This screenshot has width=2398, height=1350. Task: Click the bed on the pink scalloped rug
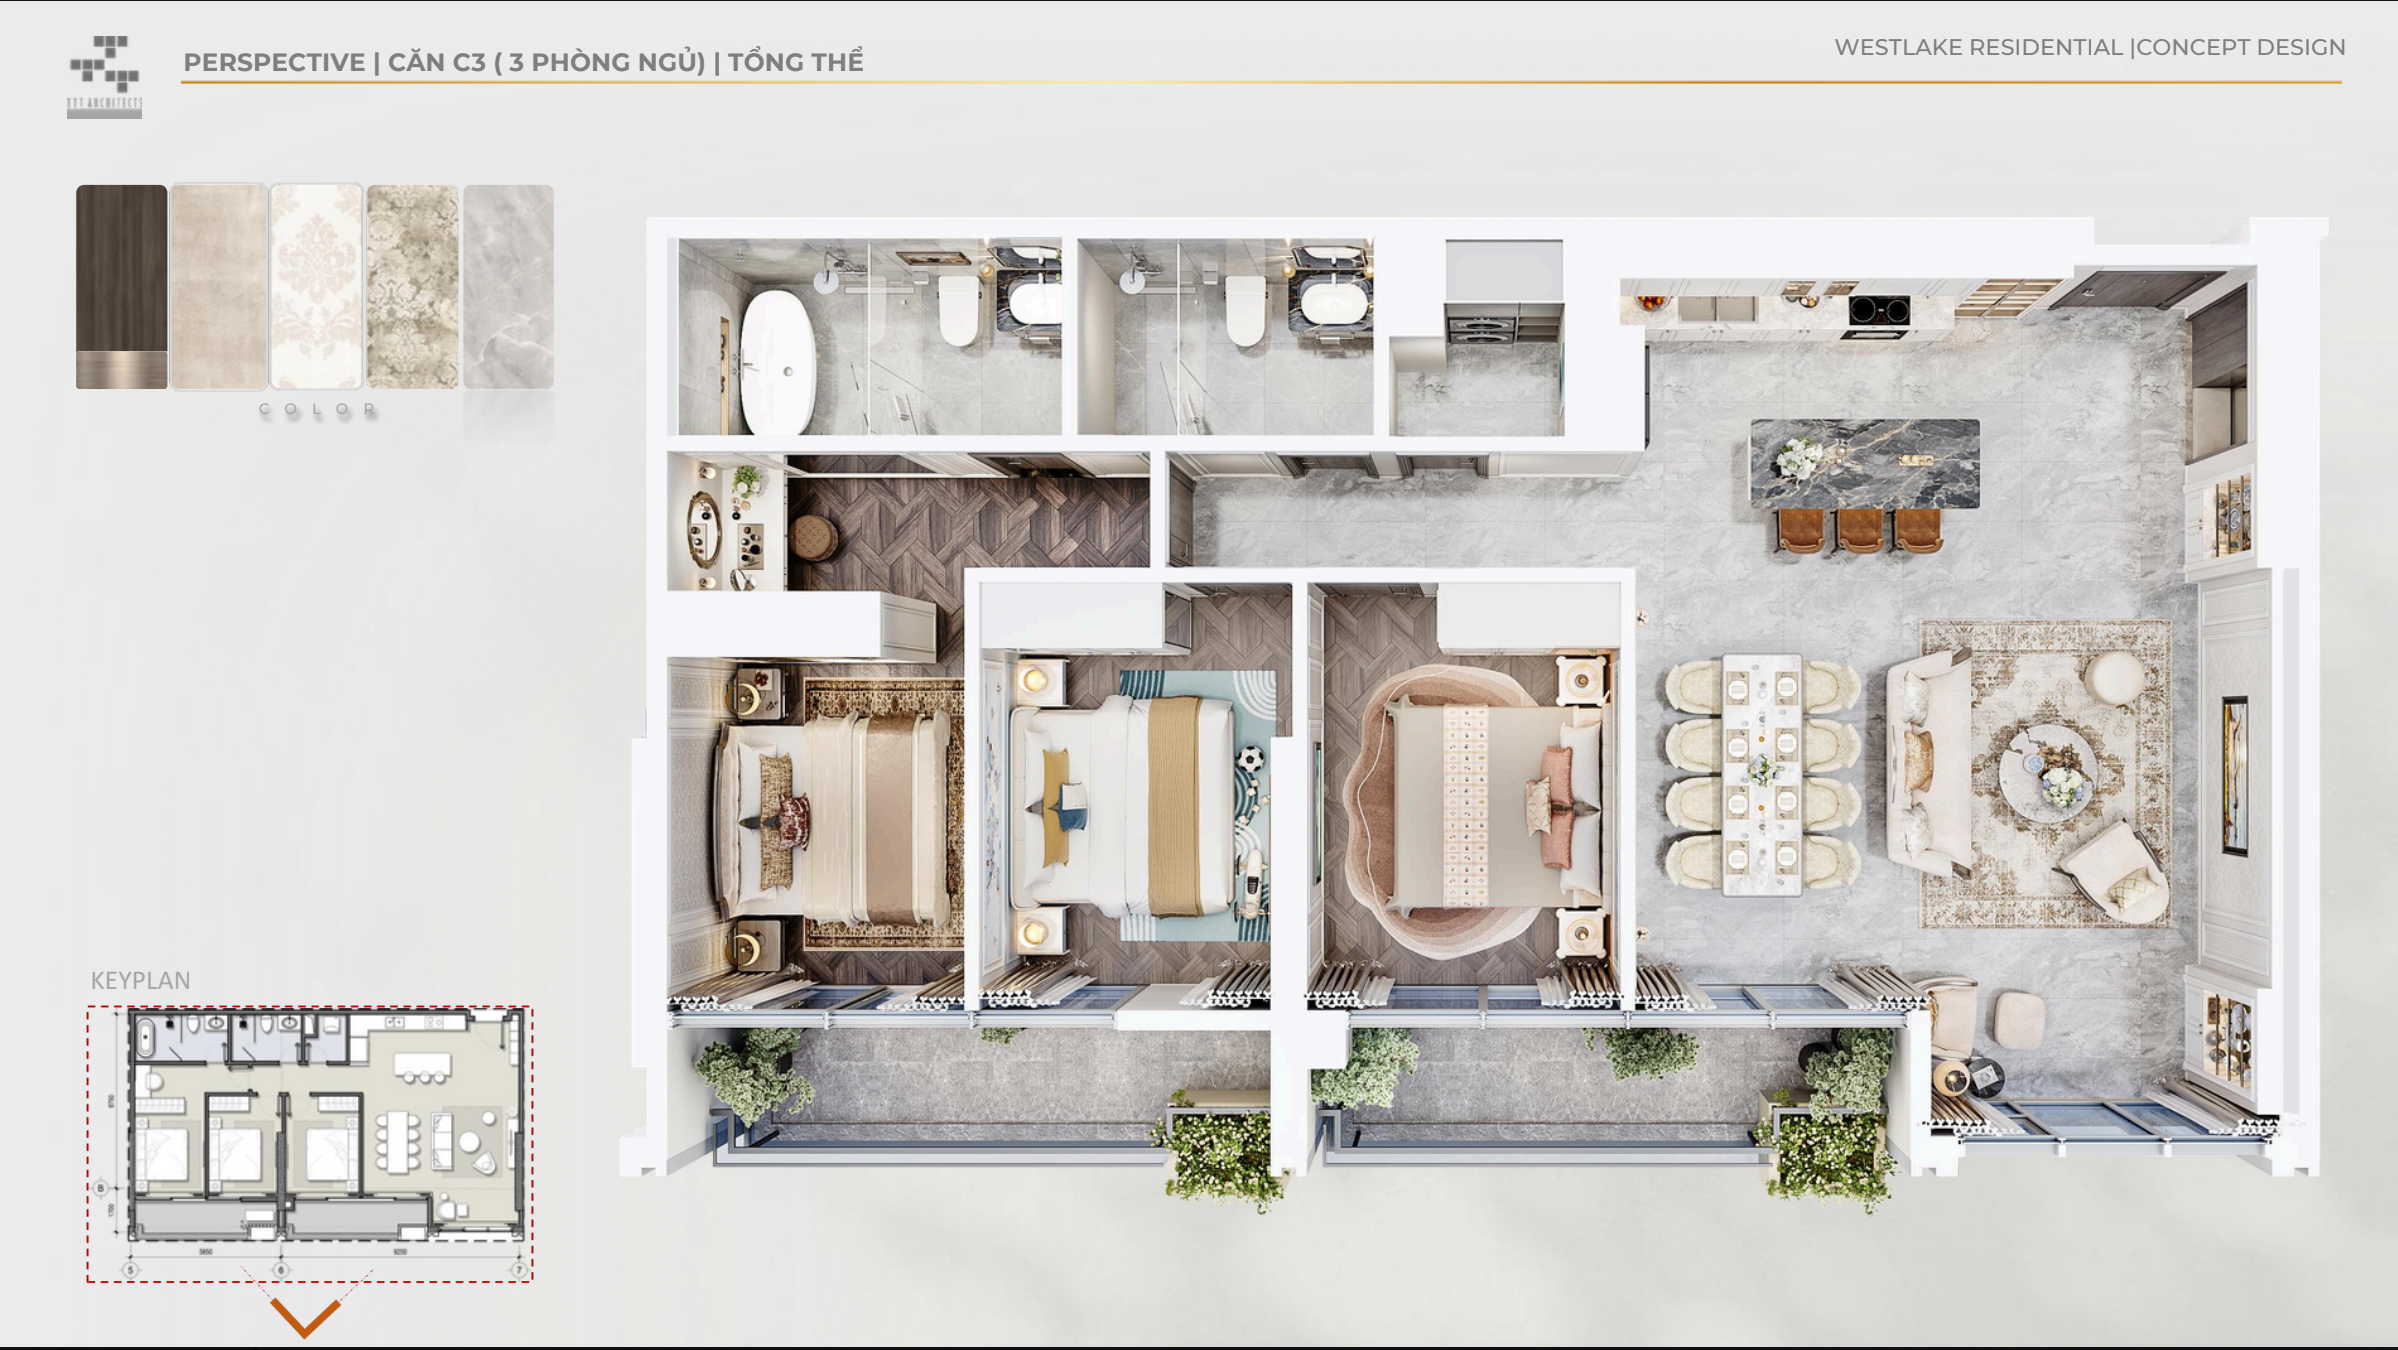1496,806
